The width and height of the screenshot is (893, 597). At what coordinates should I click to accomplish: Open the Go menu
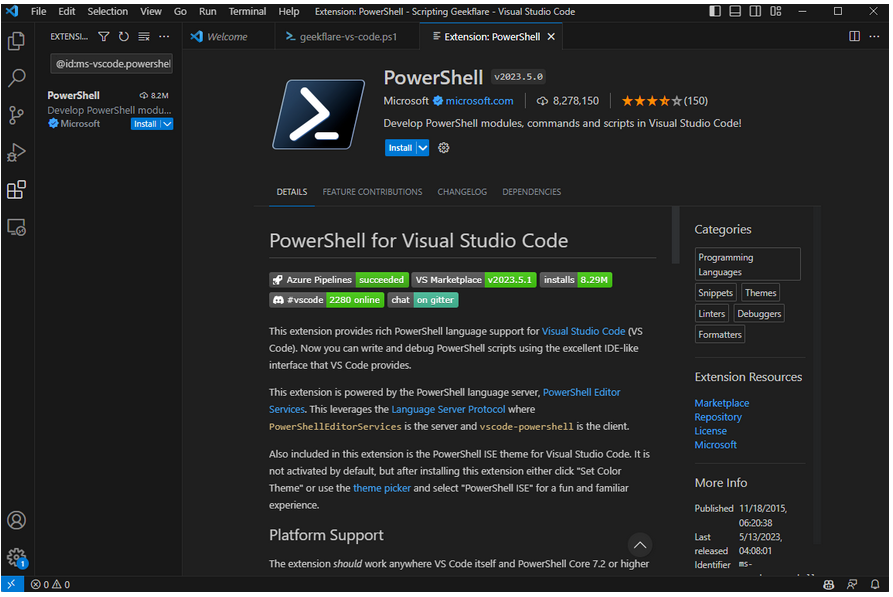pos(180,11)
